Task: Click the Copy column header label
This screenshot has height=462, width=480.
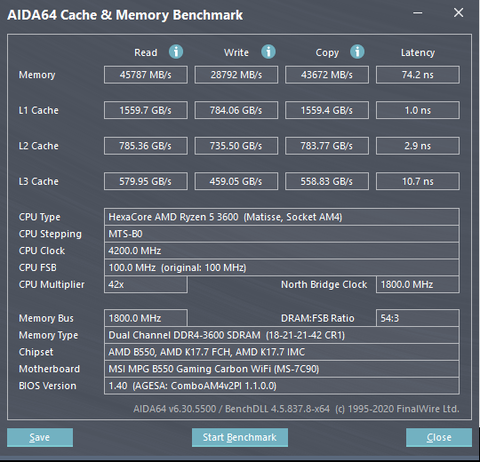Action: 327,53
